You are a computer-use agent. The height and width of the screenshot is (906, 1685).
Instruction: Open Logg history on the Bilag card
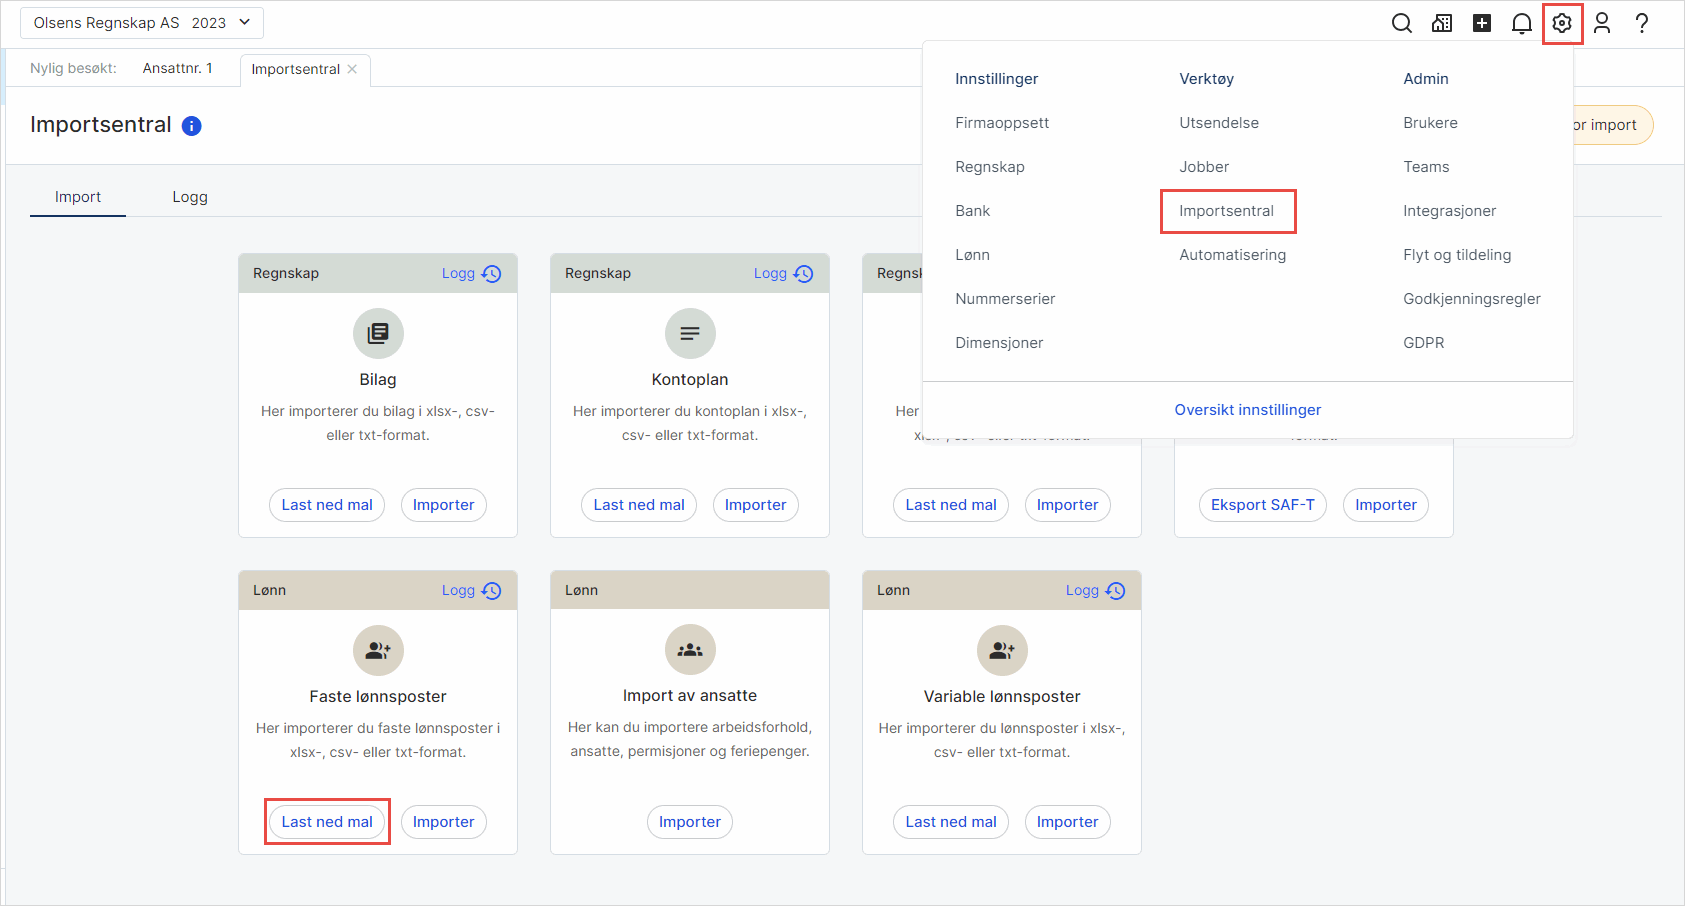tap(471, 274)
